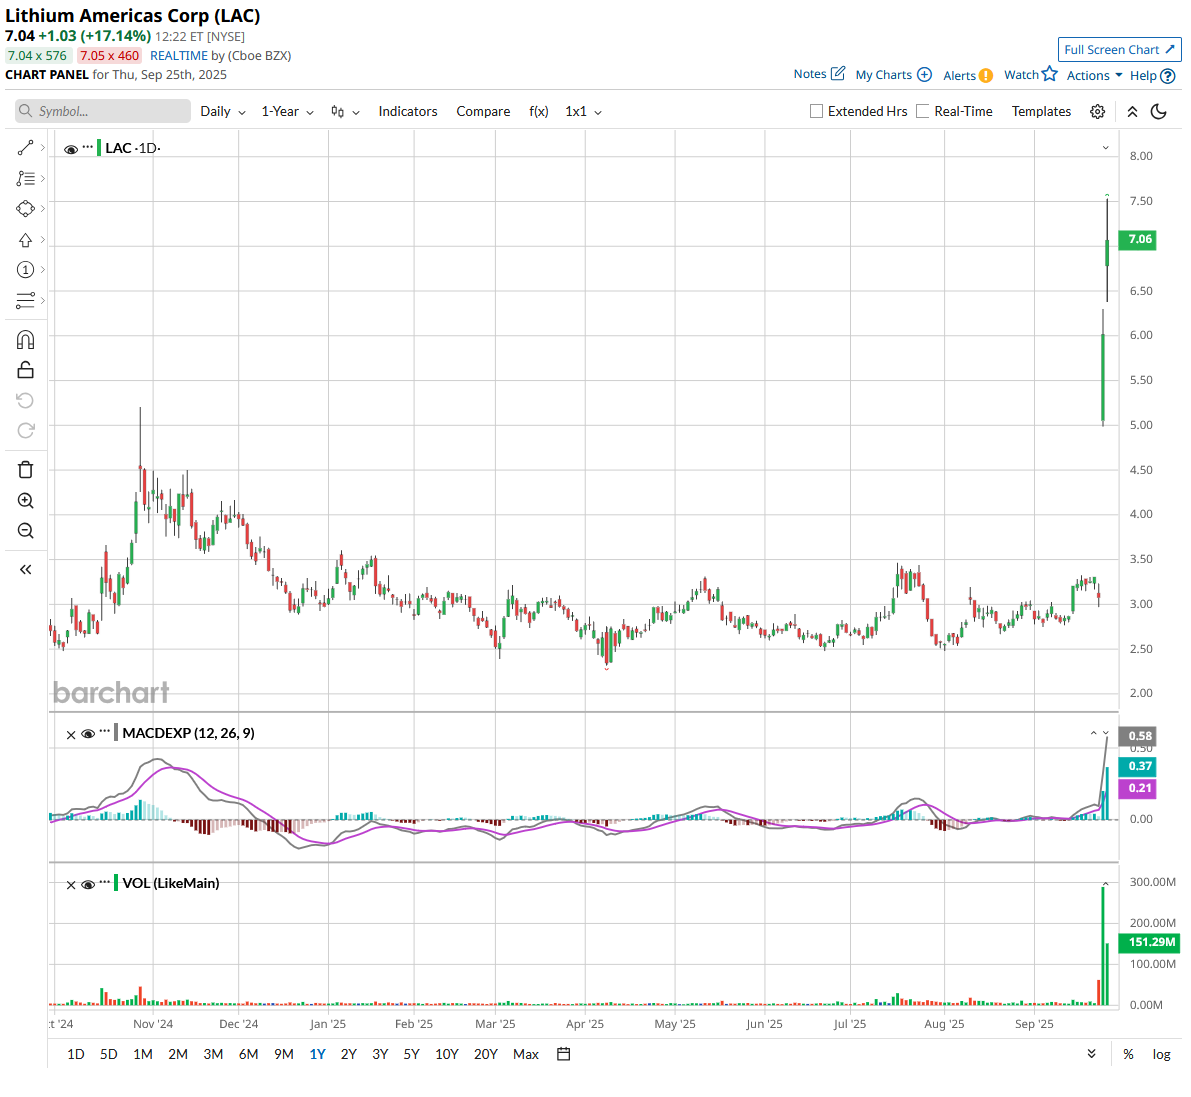Click the 7.06 current price label

coord(1137,239)
